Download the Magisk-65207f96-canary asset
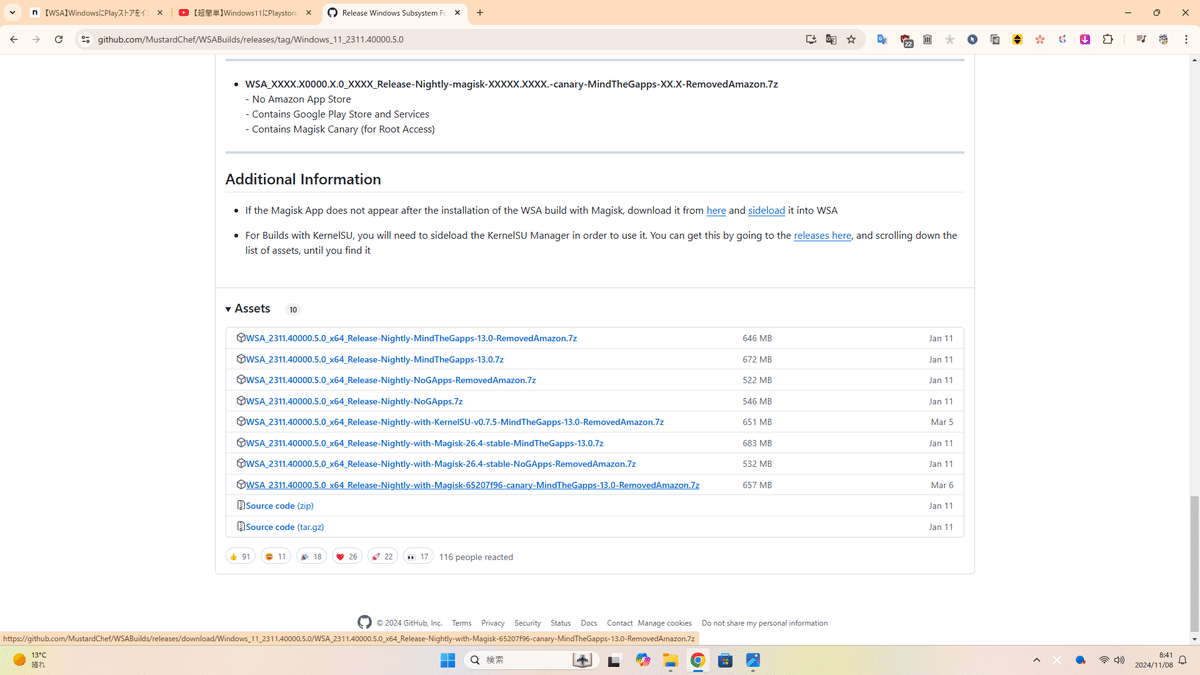This screenshot has width=1200, height=675. click(473, 485)
